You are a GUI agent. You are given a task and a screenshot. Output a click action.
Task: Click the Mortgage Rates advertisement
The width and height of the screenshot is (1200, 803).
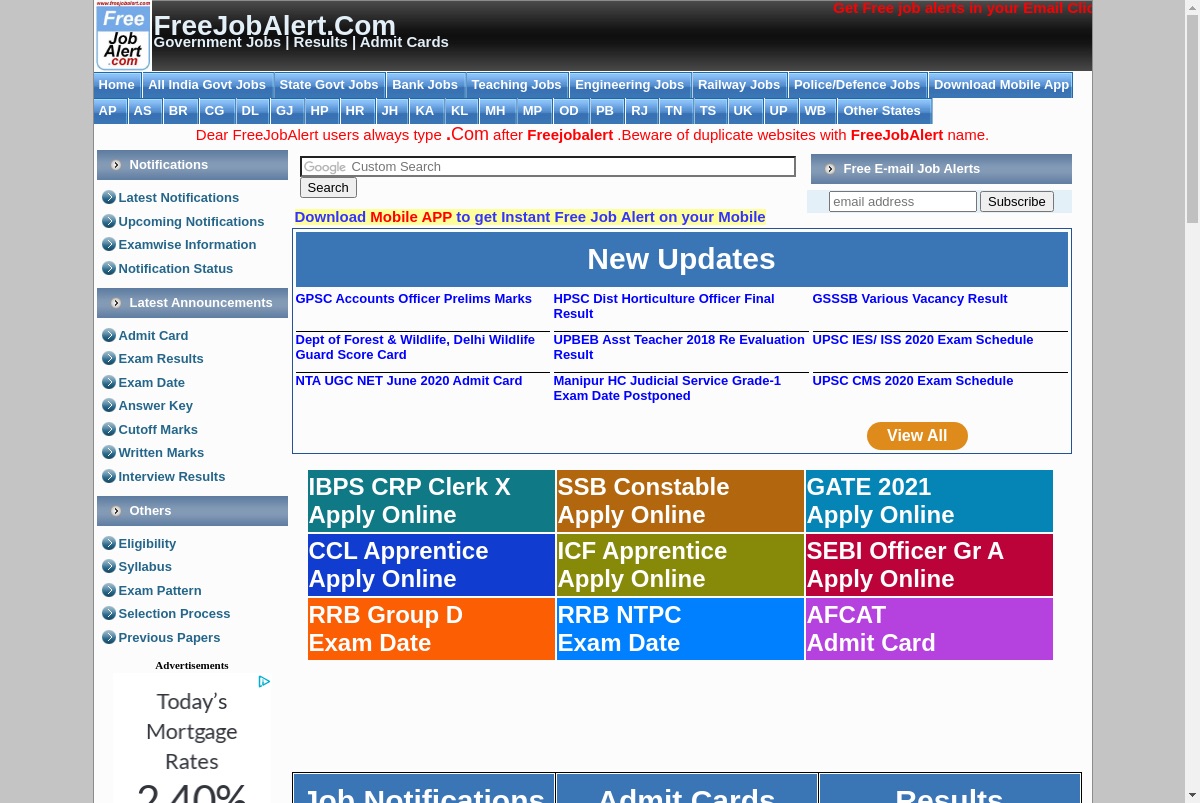(x=192, y=740)
